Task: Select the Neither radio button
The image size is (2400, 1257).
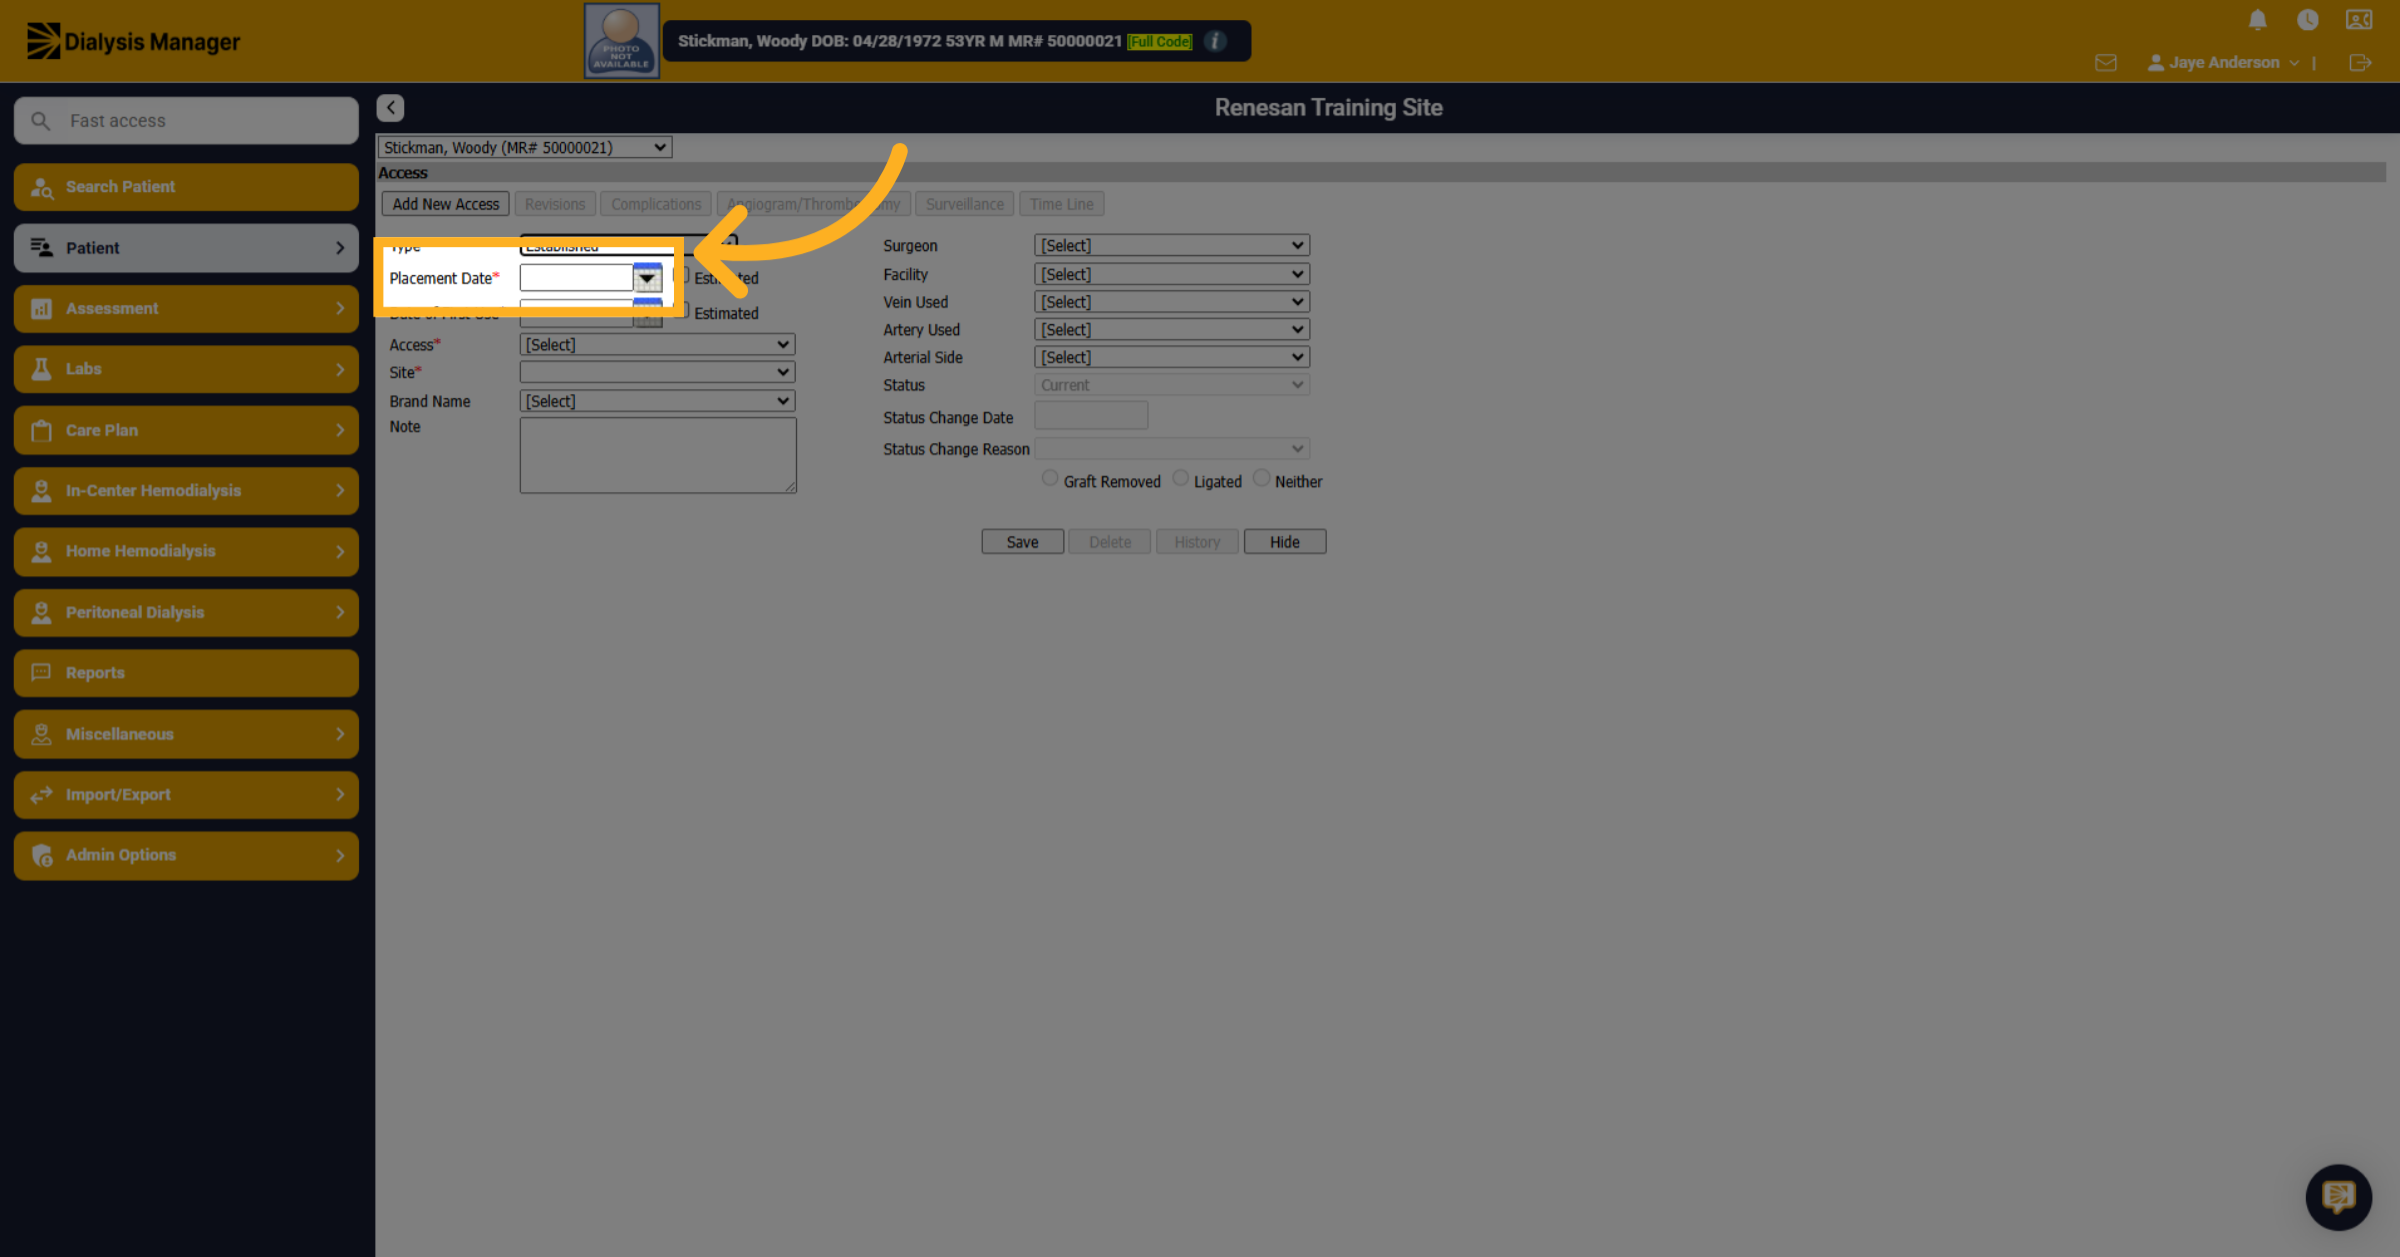Action: click(x=1261, y=478)
